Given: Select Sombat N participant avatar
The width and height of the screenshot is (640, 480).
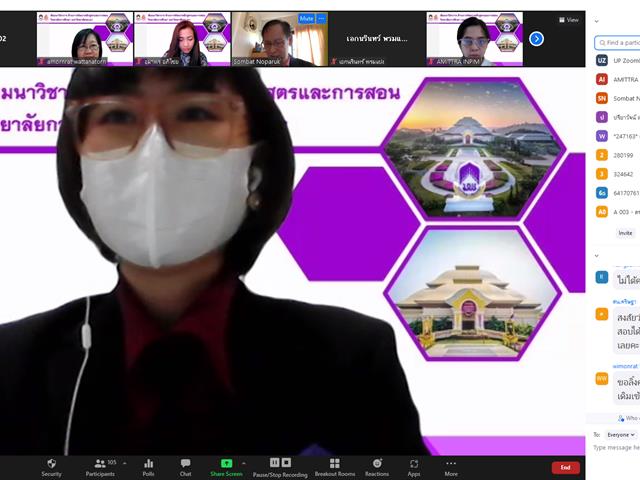Looking at the screenshot, I should pos(602,98).
